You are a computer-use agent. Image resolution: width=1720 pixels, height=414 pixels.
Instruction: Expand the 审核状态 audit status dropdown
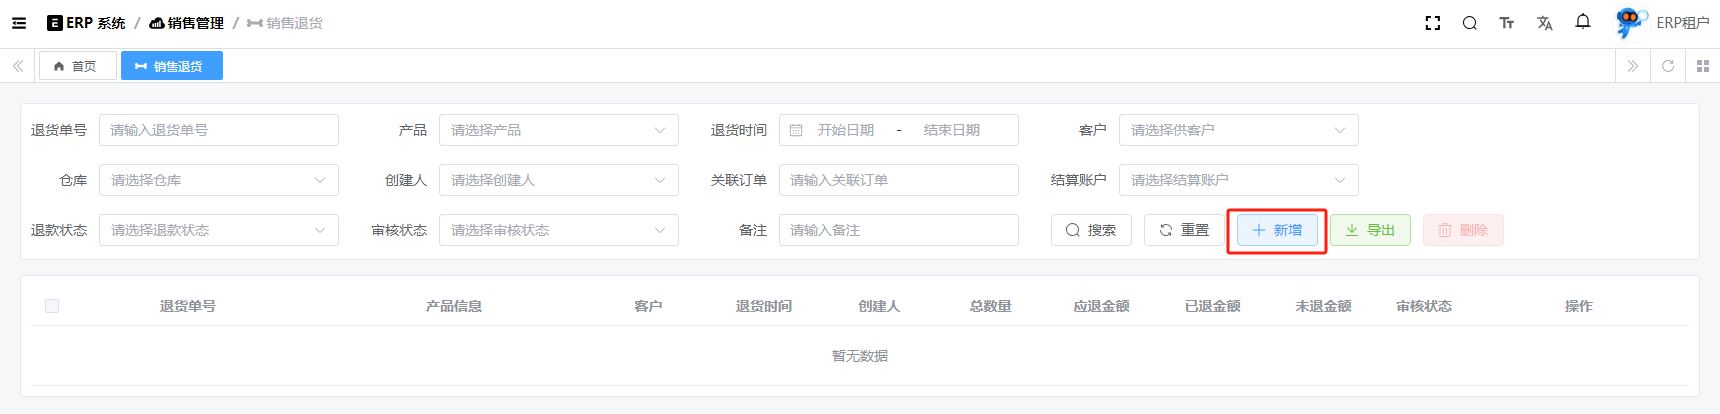tap(558, 230)
